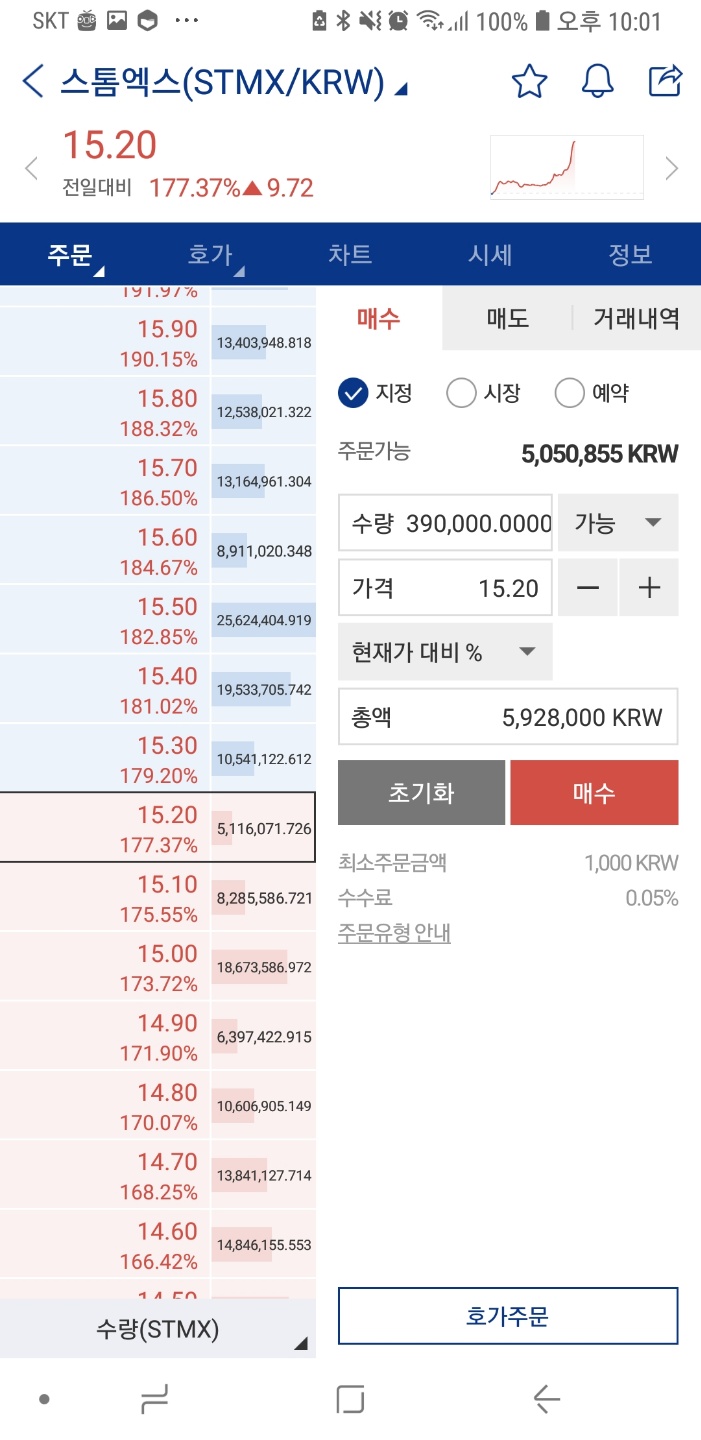Tap the navigation bar dot icon
The width and height of the screenshot is (701, 1440).
[44, 1399]
